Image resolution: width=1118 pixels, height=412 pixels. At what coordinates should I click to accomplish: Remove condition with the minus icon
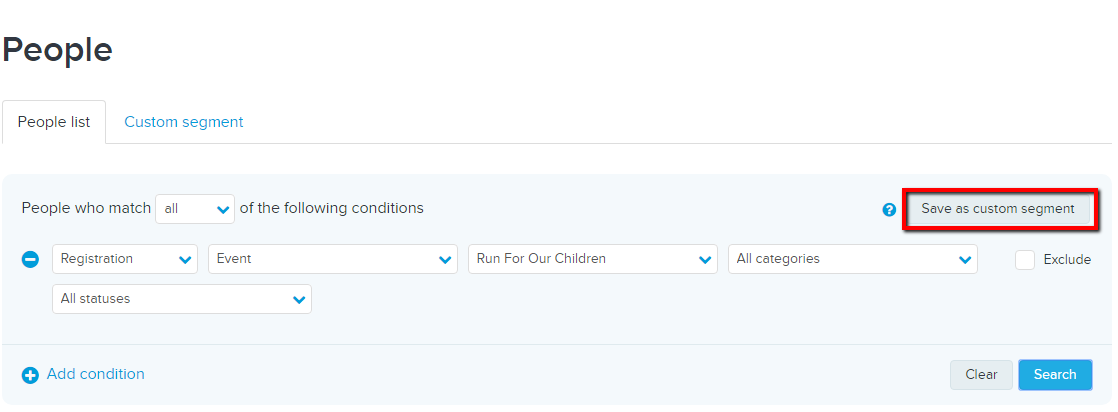[x=30, y=259]
